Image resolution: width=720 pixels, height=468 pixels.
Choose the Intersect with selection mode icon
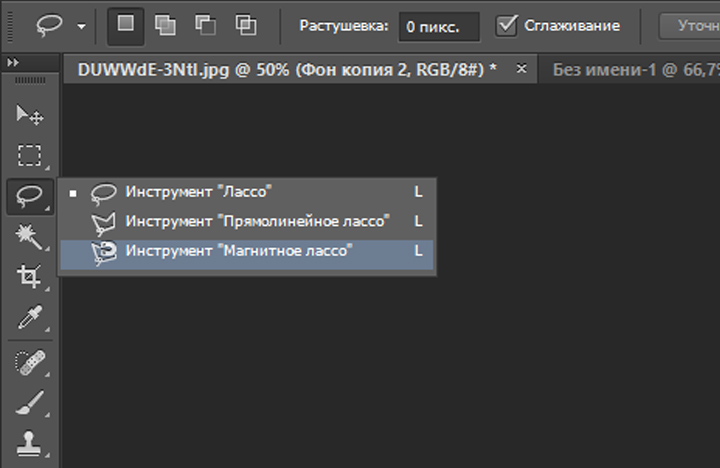click(x=246, y=26)
